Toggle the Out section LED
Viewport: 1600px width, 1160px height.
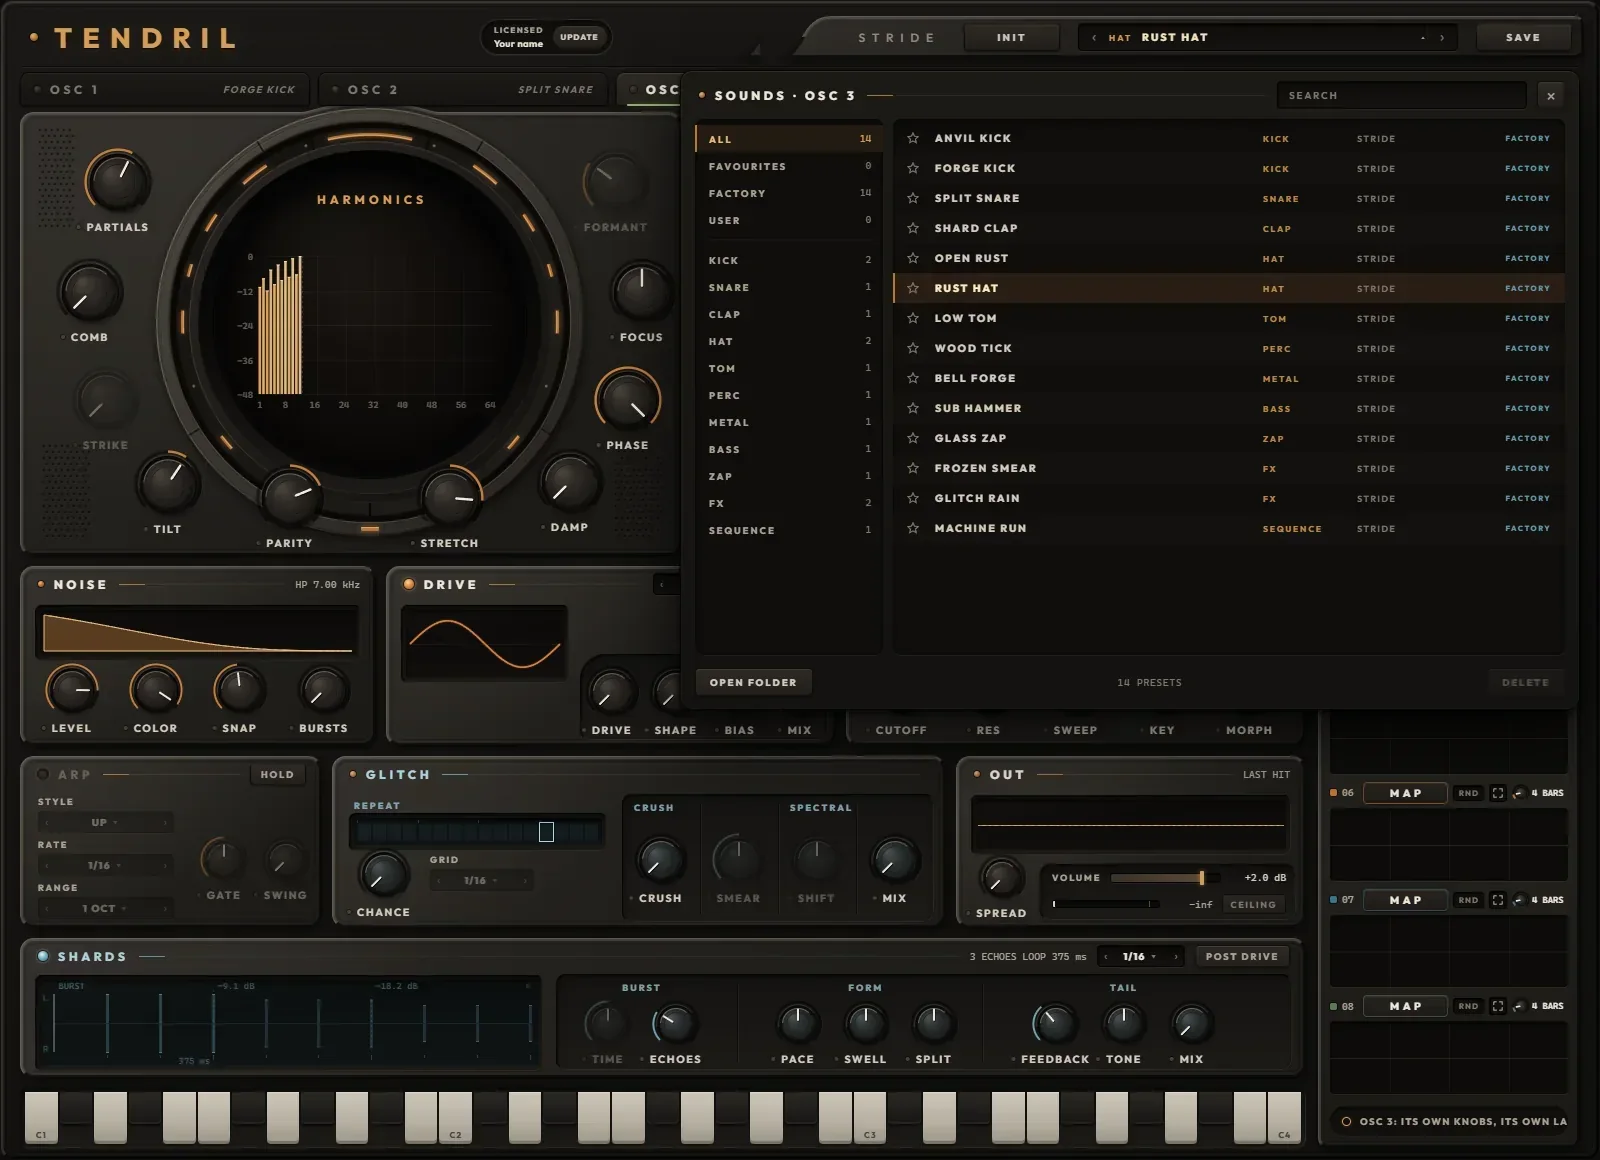[x=977, y=774]
